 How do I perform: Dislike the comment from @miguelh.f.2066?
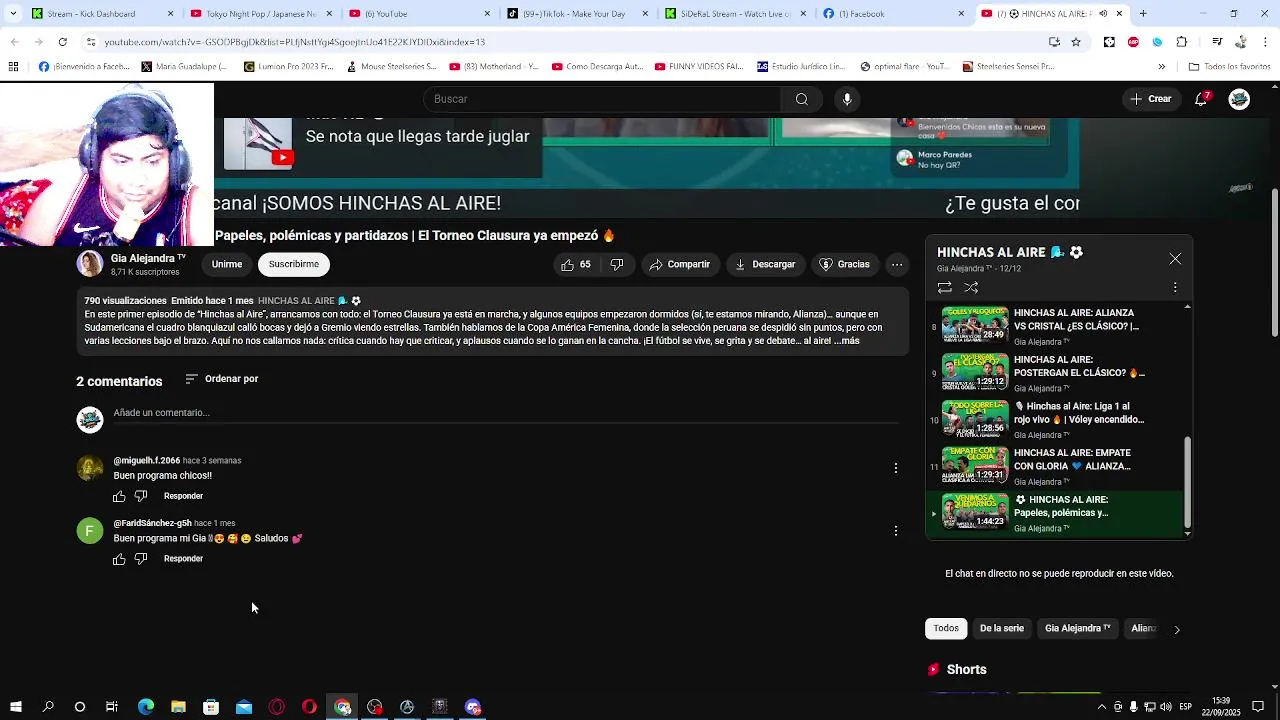click(141, 496)
